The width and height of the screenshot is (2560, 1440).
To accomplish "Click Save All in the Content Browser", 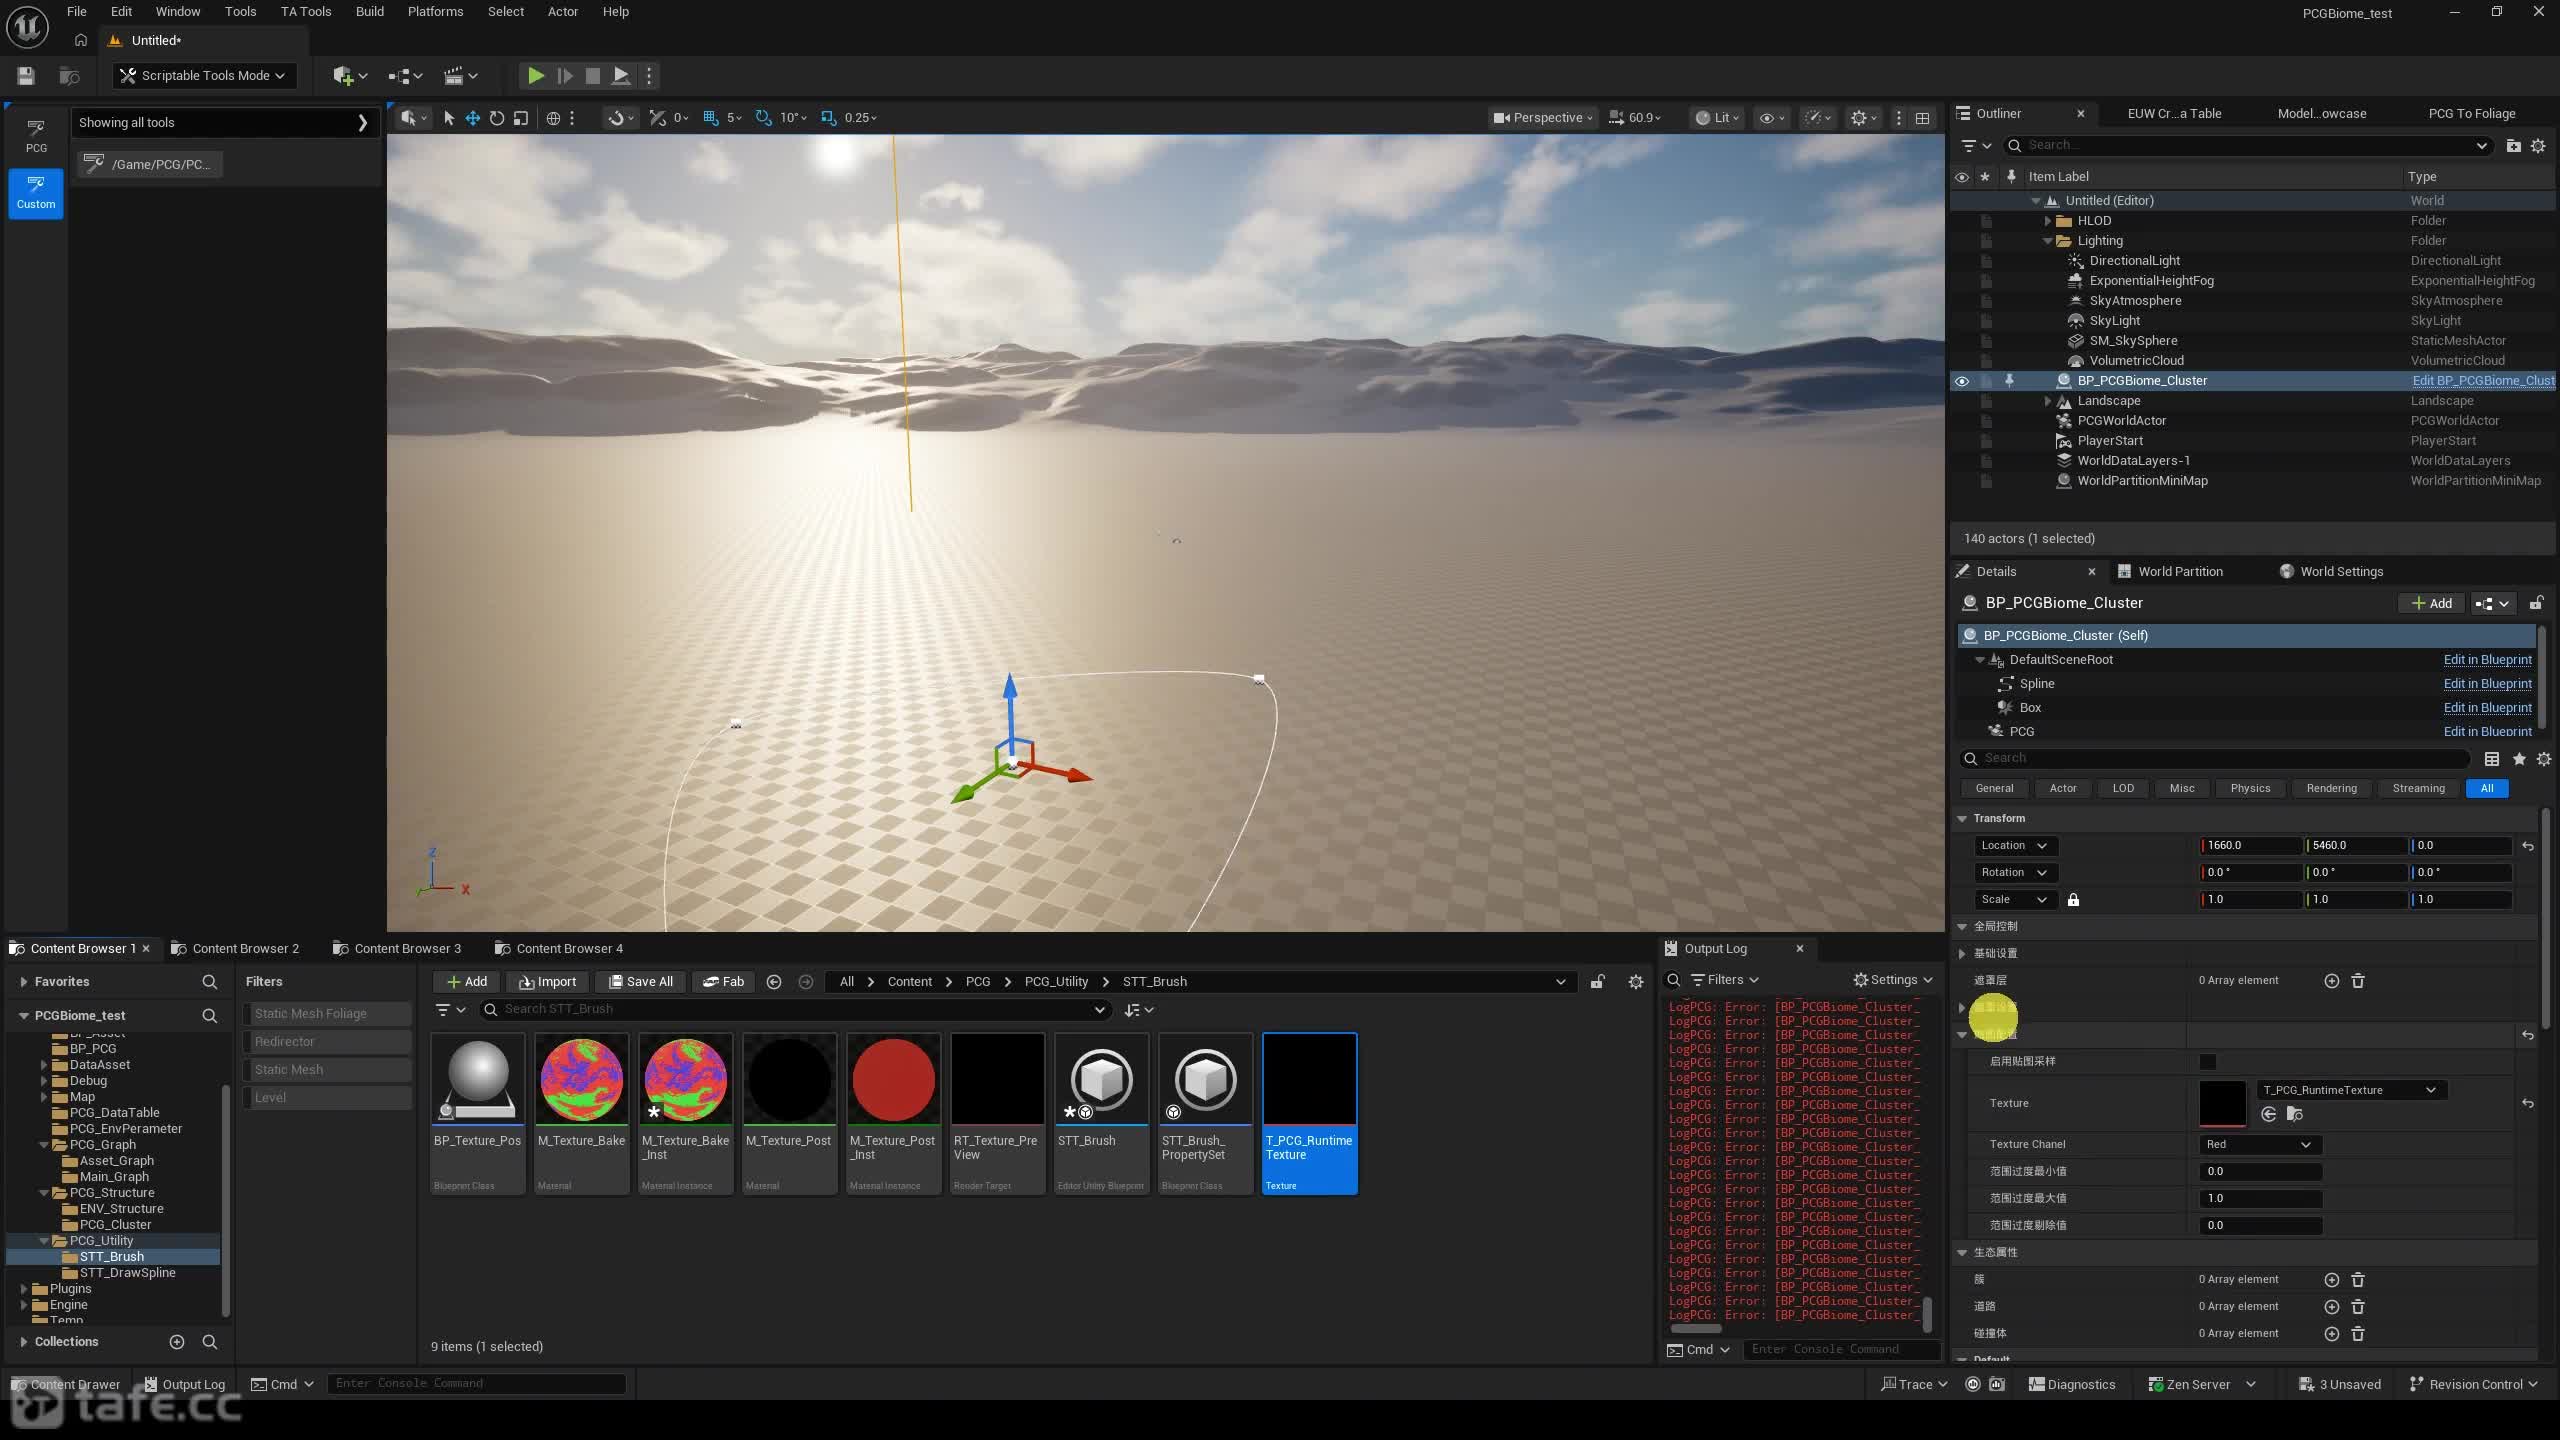I will pos(641,982).
